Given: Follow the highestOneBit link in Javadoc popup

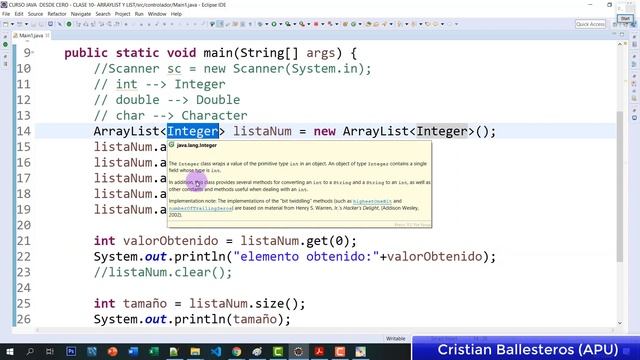Looking at the screenshot, I should [x=372, y=201].
